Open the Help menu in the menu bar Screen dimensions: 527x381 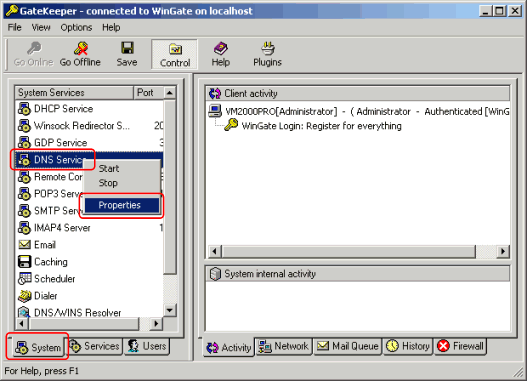(x=111, y=27)
